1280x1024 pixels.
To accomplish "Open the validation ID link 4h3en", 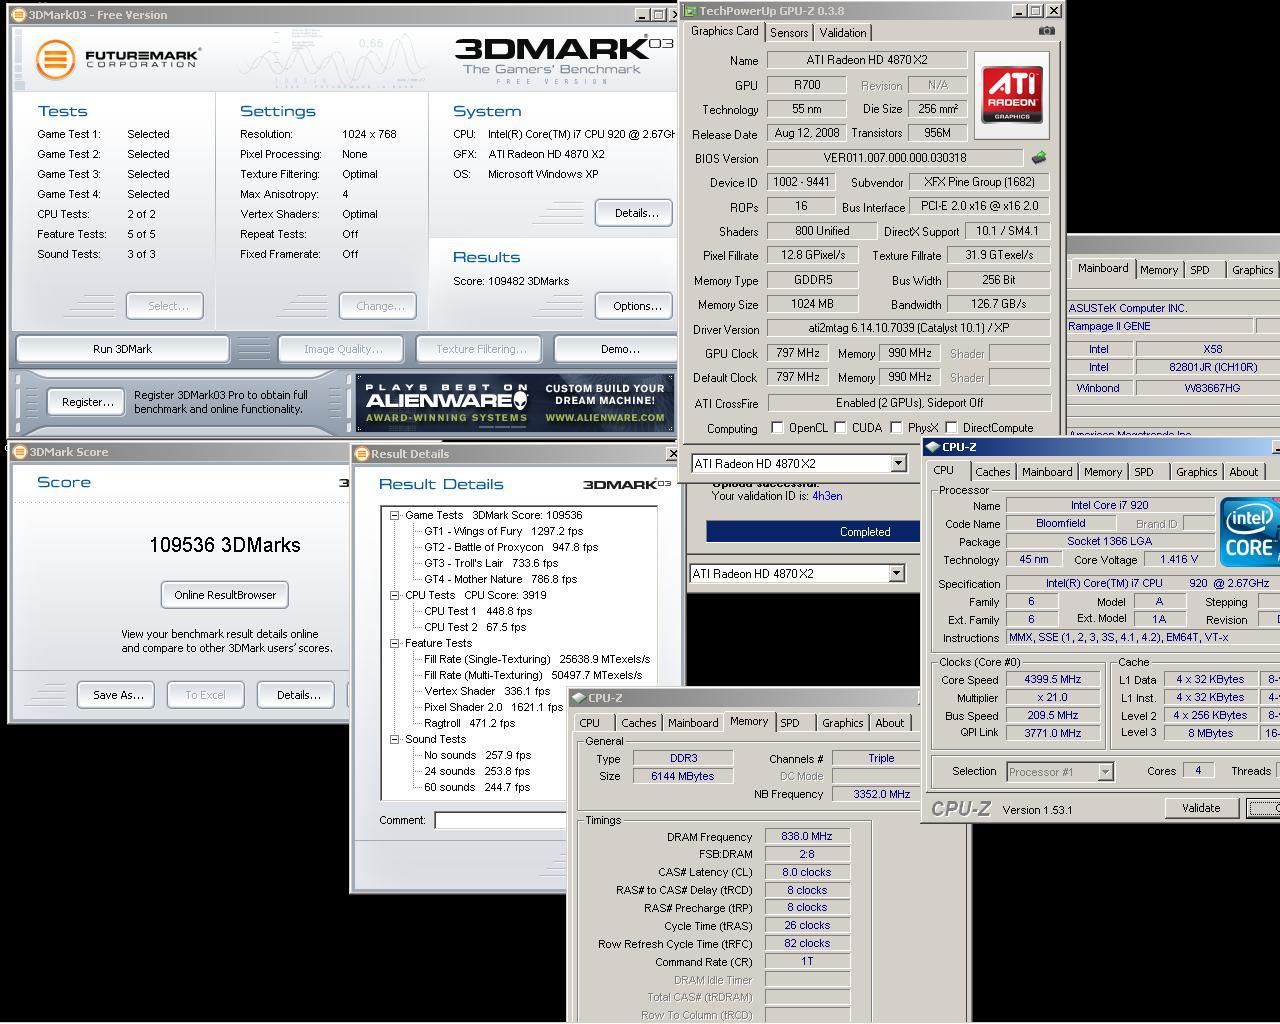I will coord(827,496).
